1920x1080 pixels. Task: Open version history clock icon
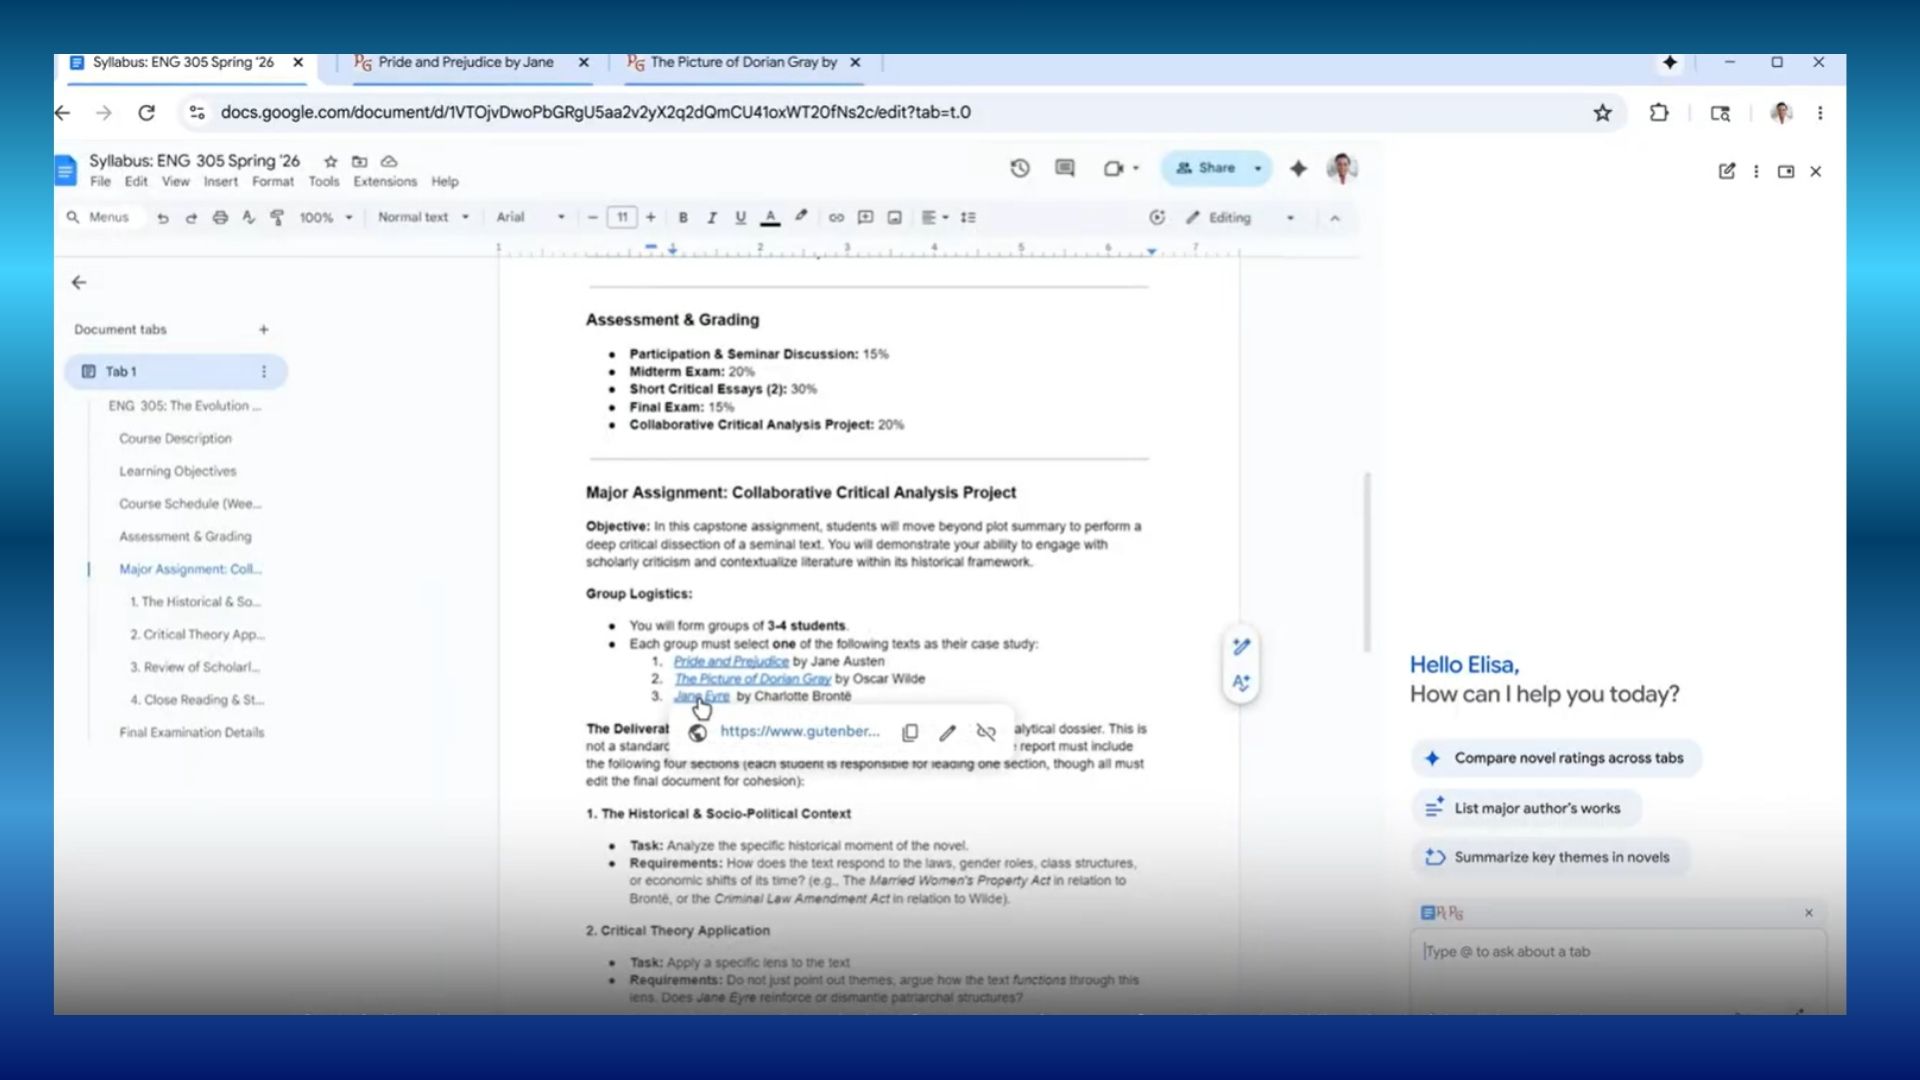coord(1019,168)
